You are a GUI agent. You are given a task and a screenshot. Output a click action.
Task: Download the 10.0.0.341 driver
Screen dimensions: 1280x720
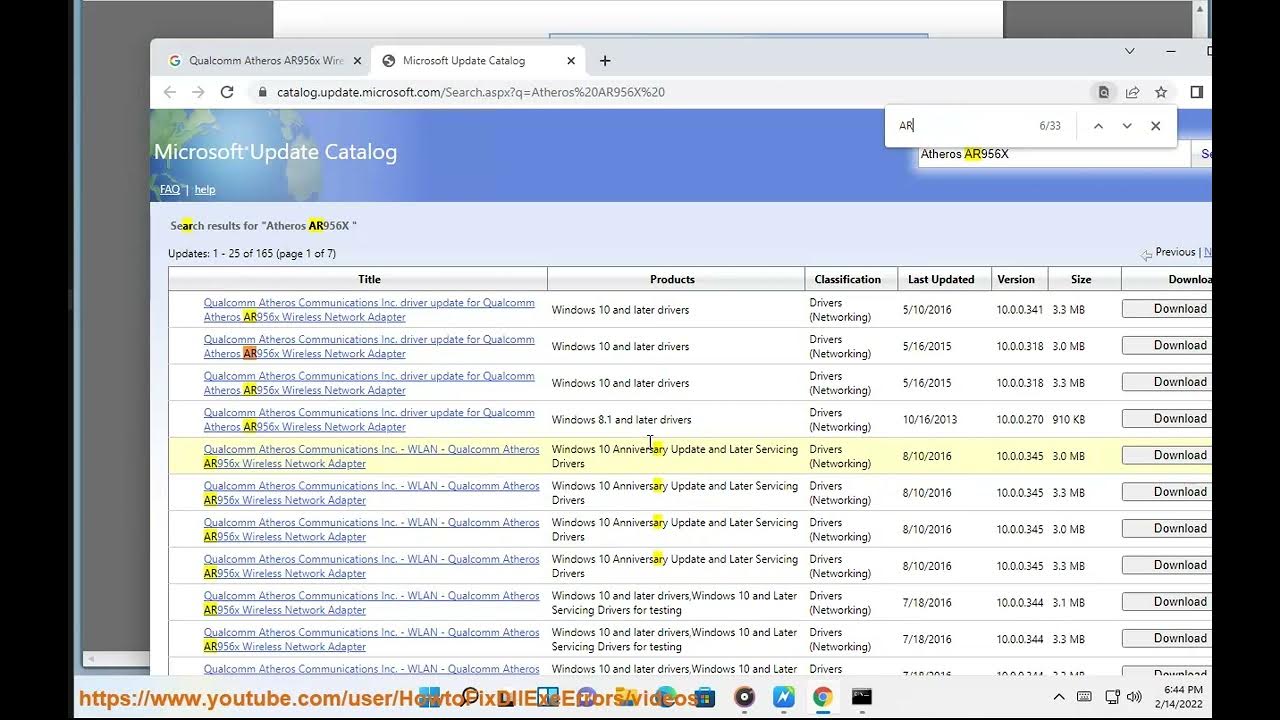(x=1166, y=309)
